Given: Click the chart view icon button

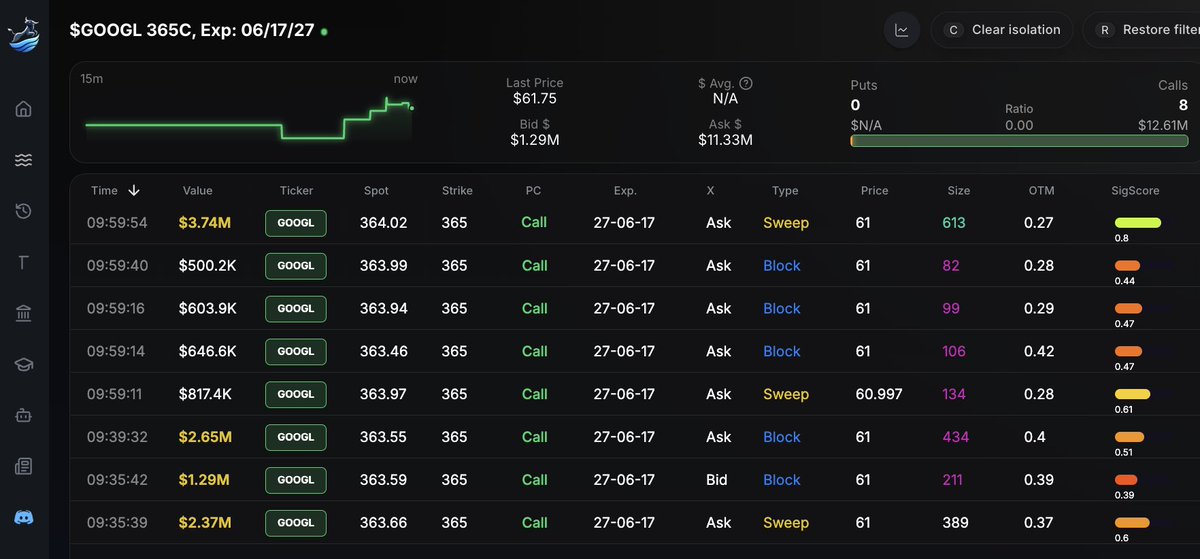Looking at the screenshot, I should pyautogui.click(x=902, y=30).
